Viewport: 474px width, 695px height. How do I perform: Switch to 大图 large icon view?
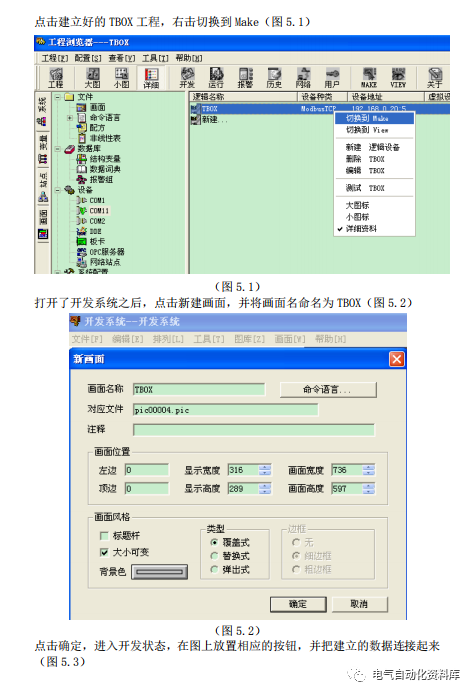click(93, 78)
